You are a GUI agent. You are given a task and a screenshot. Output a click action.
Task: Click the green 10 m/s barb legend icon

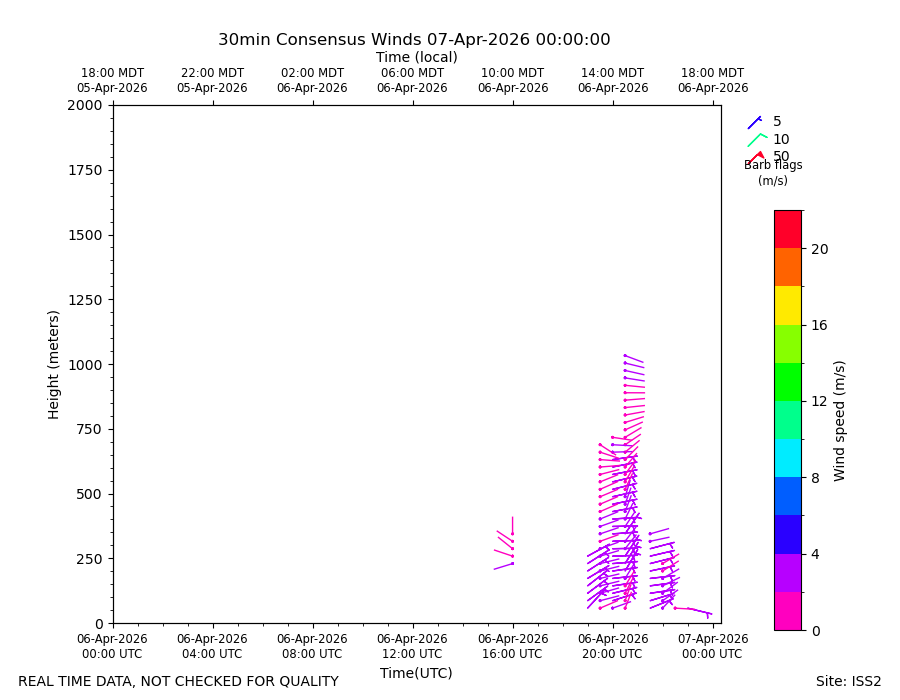point(757,140)
